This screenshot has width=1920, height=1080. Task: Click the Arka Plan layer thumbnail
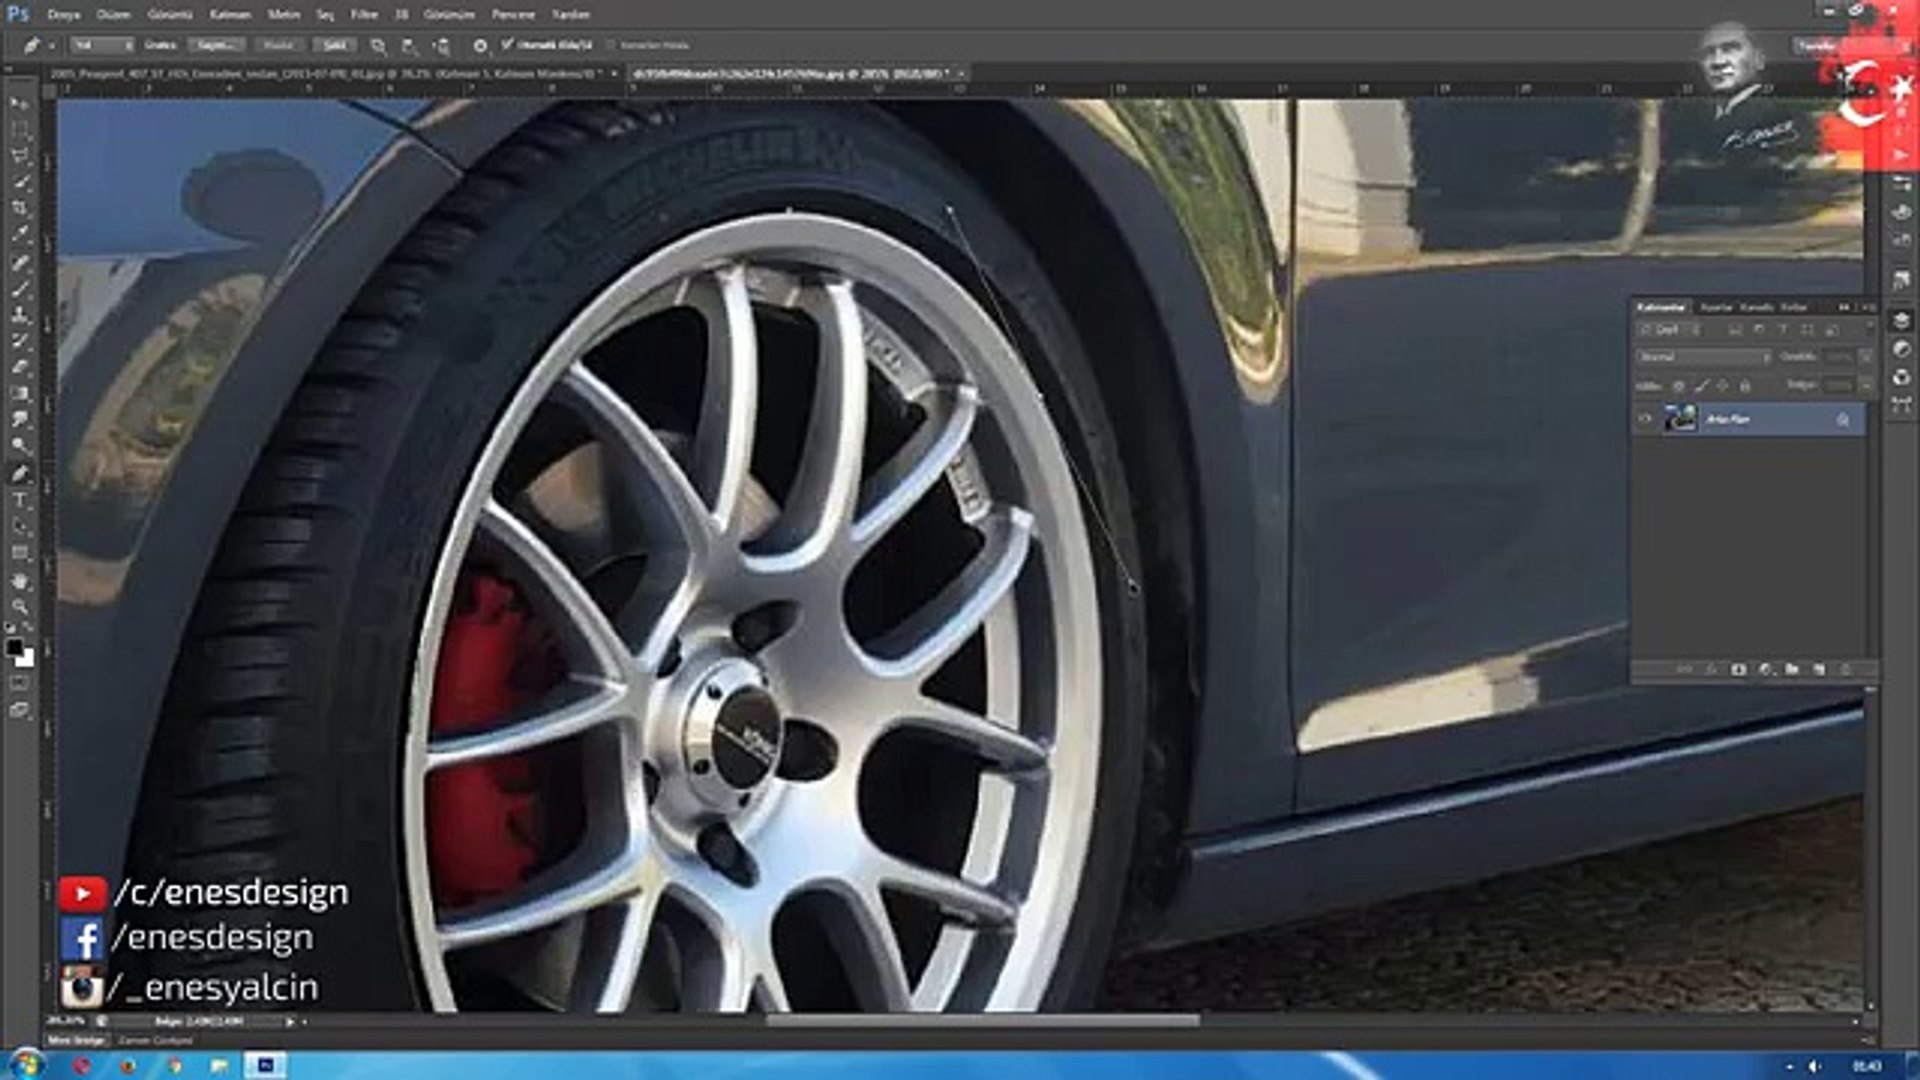coord(1680,419)
